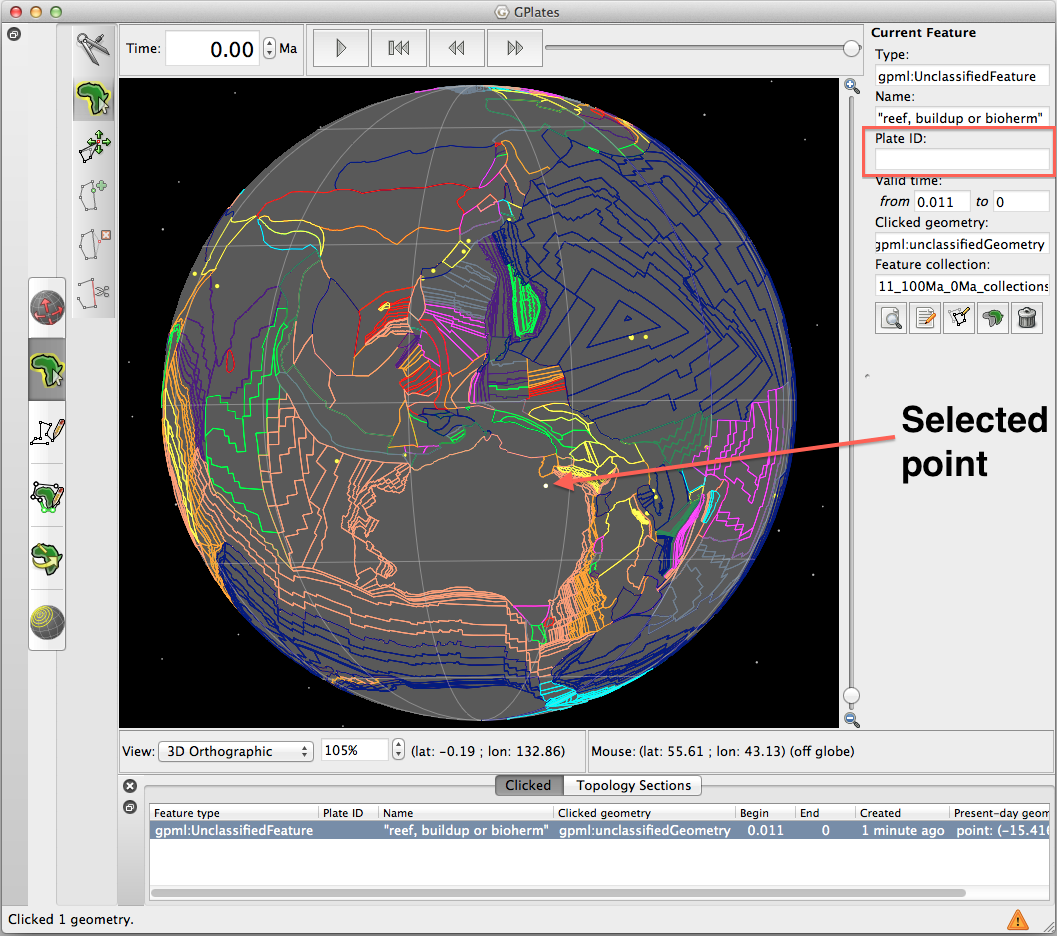Select the Move Vertex tool
1057x936 pixels.
pos(93,146)
